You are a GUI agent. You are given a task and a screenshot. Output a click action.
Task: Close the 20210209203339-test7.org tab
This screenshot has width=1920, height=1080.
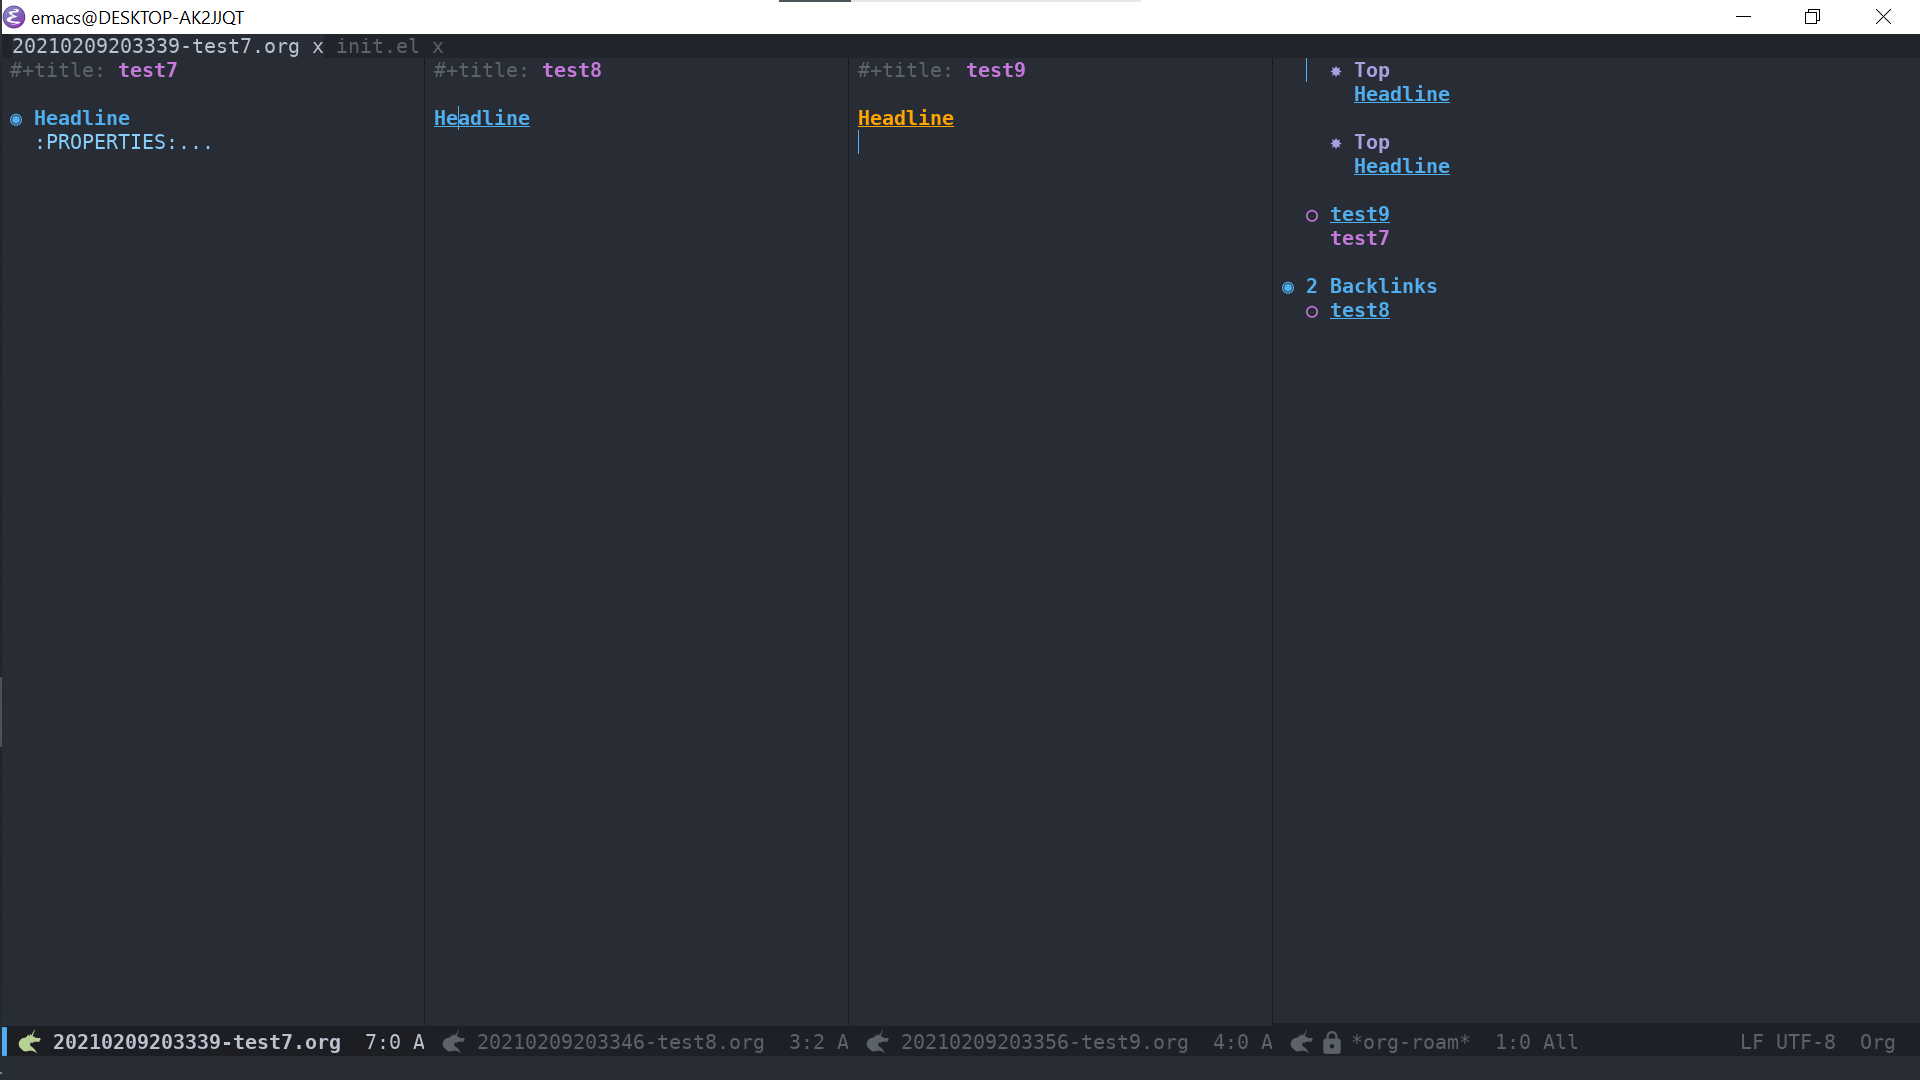tap(318, 46)
